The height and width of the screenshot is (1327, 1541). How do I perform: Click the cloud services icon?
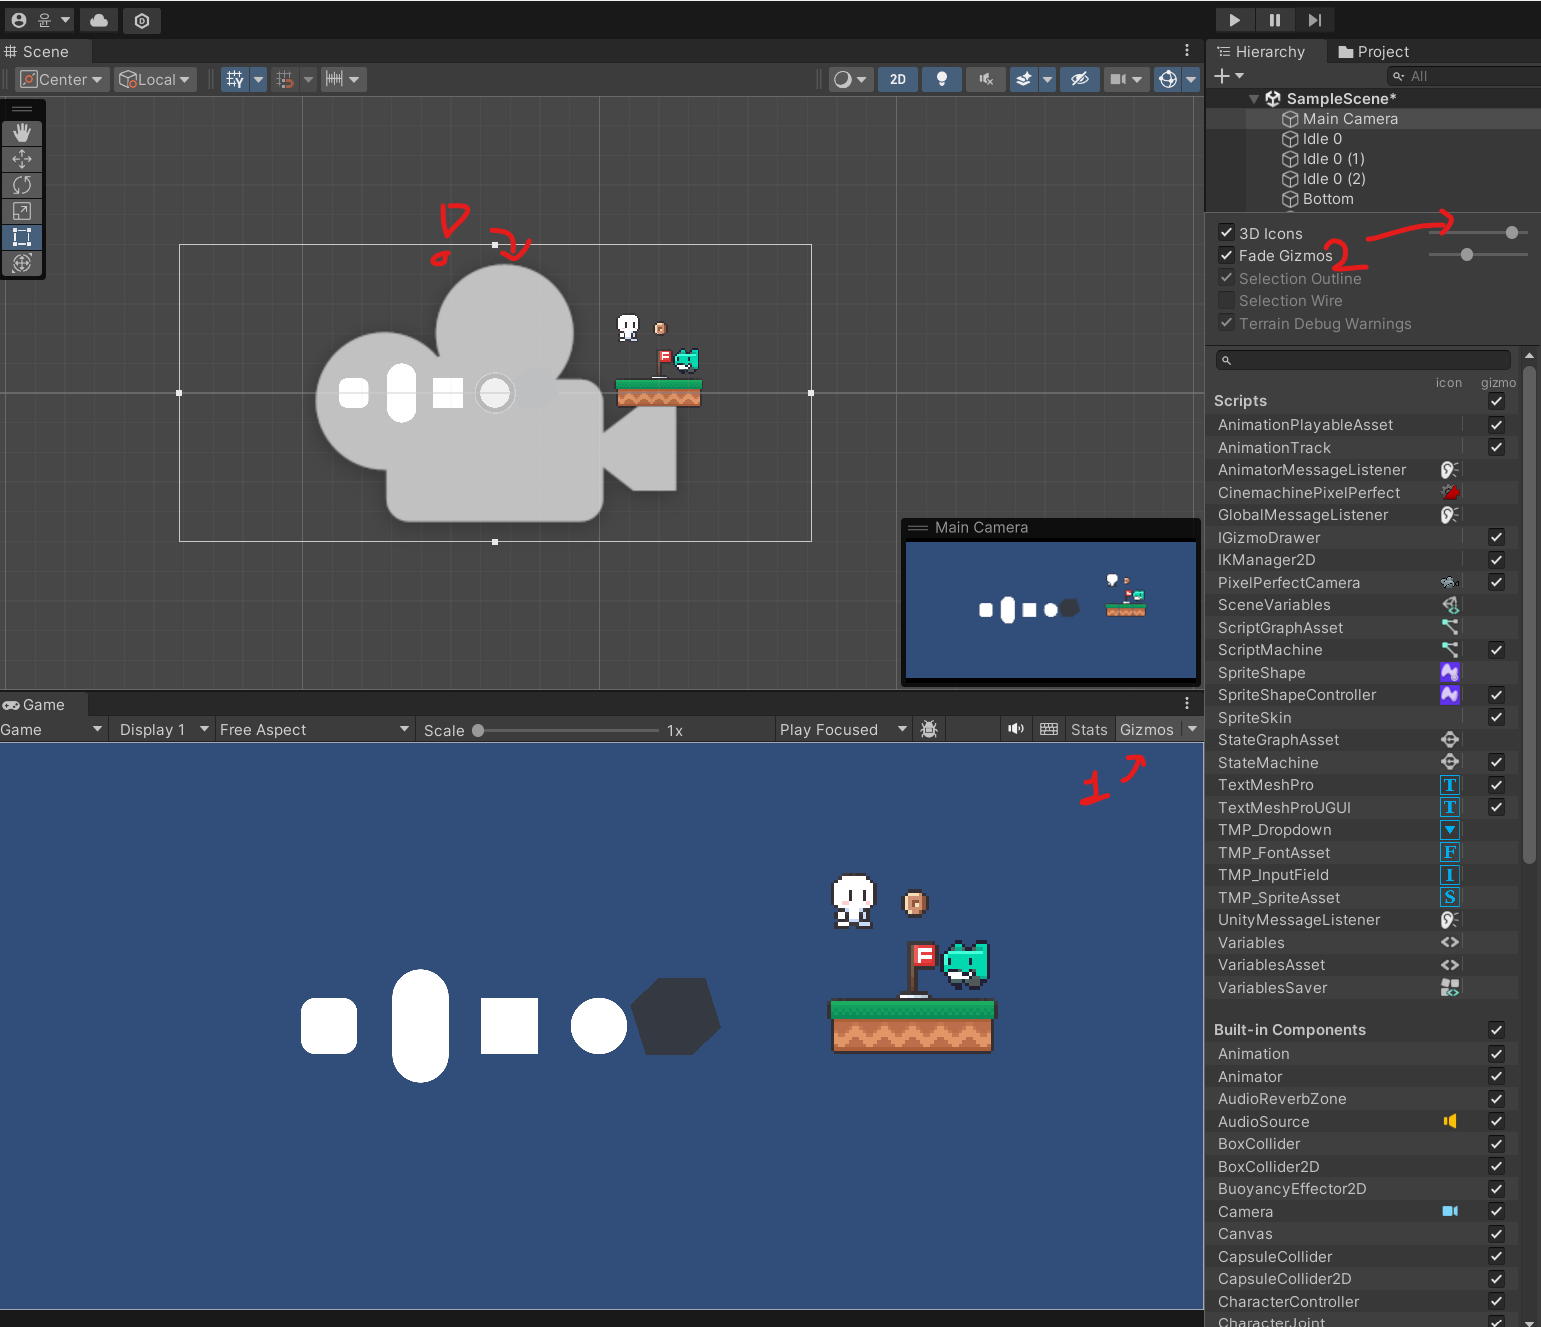pyautogui.click(x=99, y=20)
